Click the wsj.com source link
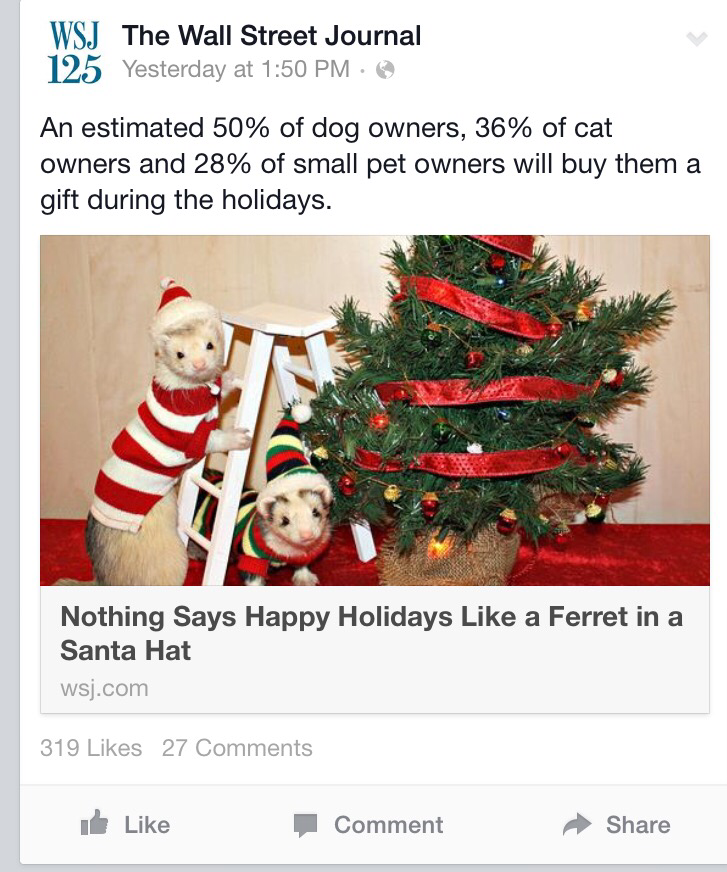Image resolution: width=727 pixels, height=872 pixels. point(104,688)
